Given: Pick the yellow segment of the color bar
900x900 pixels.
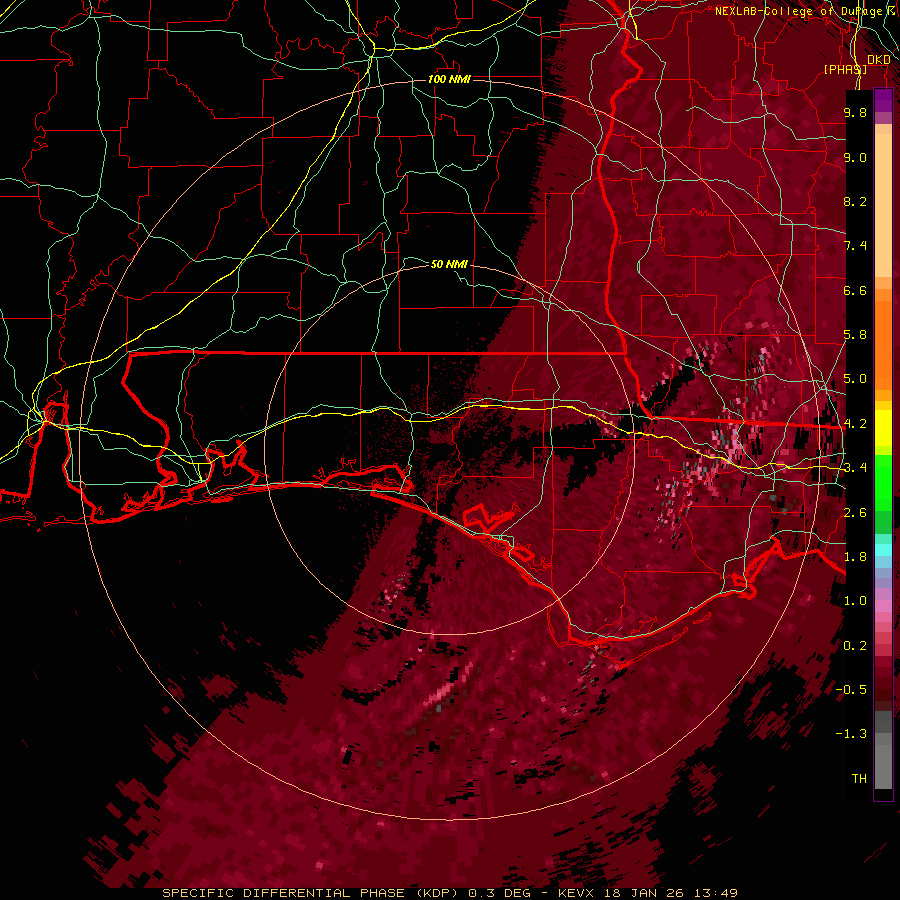Looking at the screenshot, I should 883,428.
